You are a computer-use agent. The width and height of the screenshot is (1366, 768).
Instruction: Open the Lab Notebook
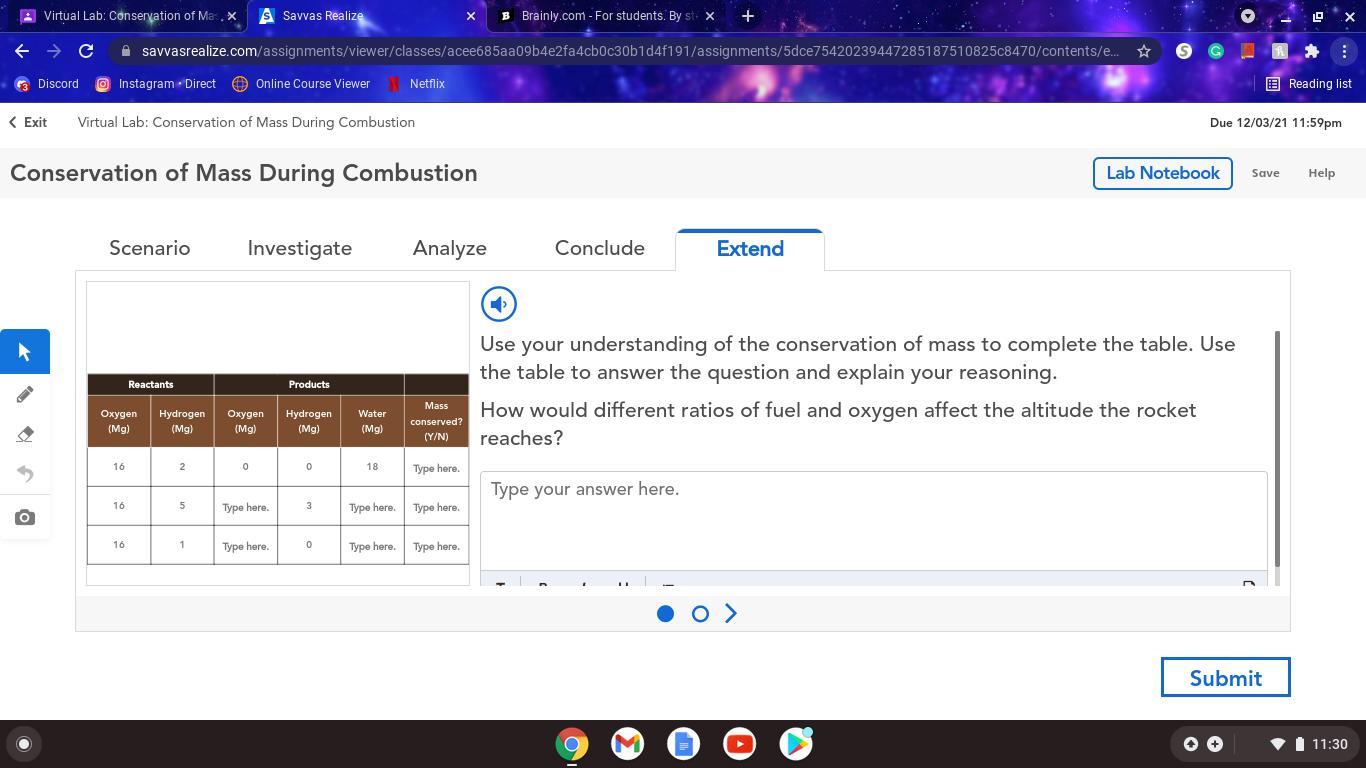[1162, 173]
